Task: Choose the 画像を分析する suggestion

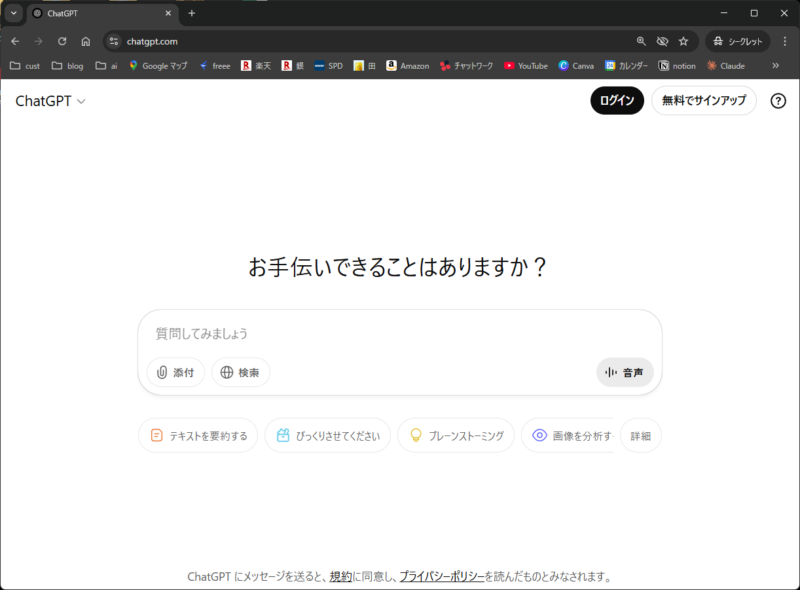Action: (x=569, y=436)
